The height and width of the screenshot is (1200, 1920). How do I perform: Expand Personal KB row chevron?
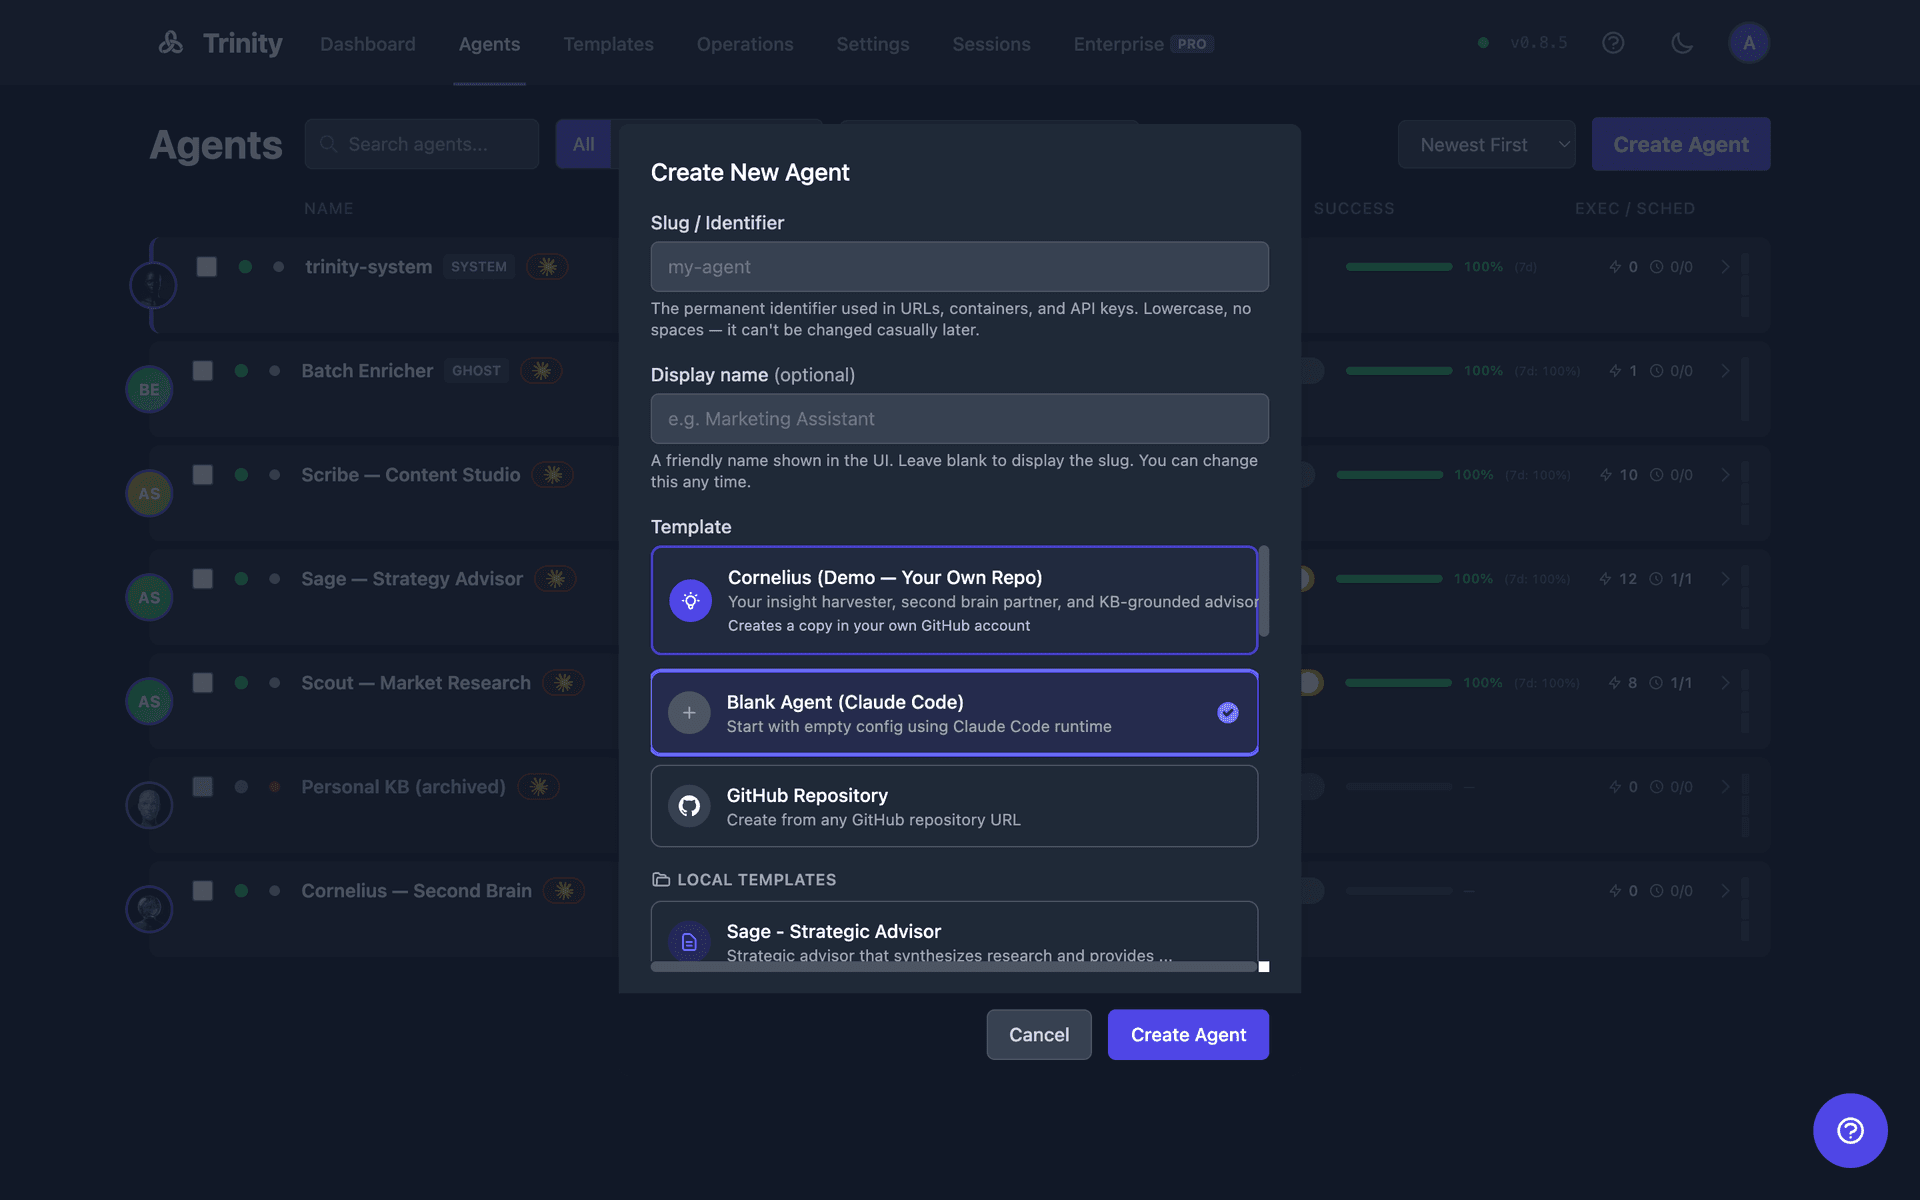tap(1725, 787)
